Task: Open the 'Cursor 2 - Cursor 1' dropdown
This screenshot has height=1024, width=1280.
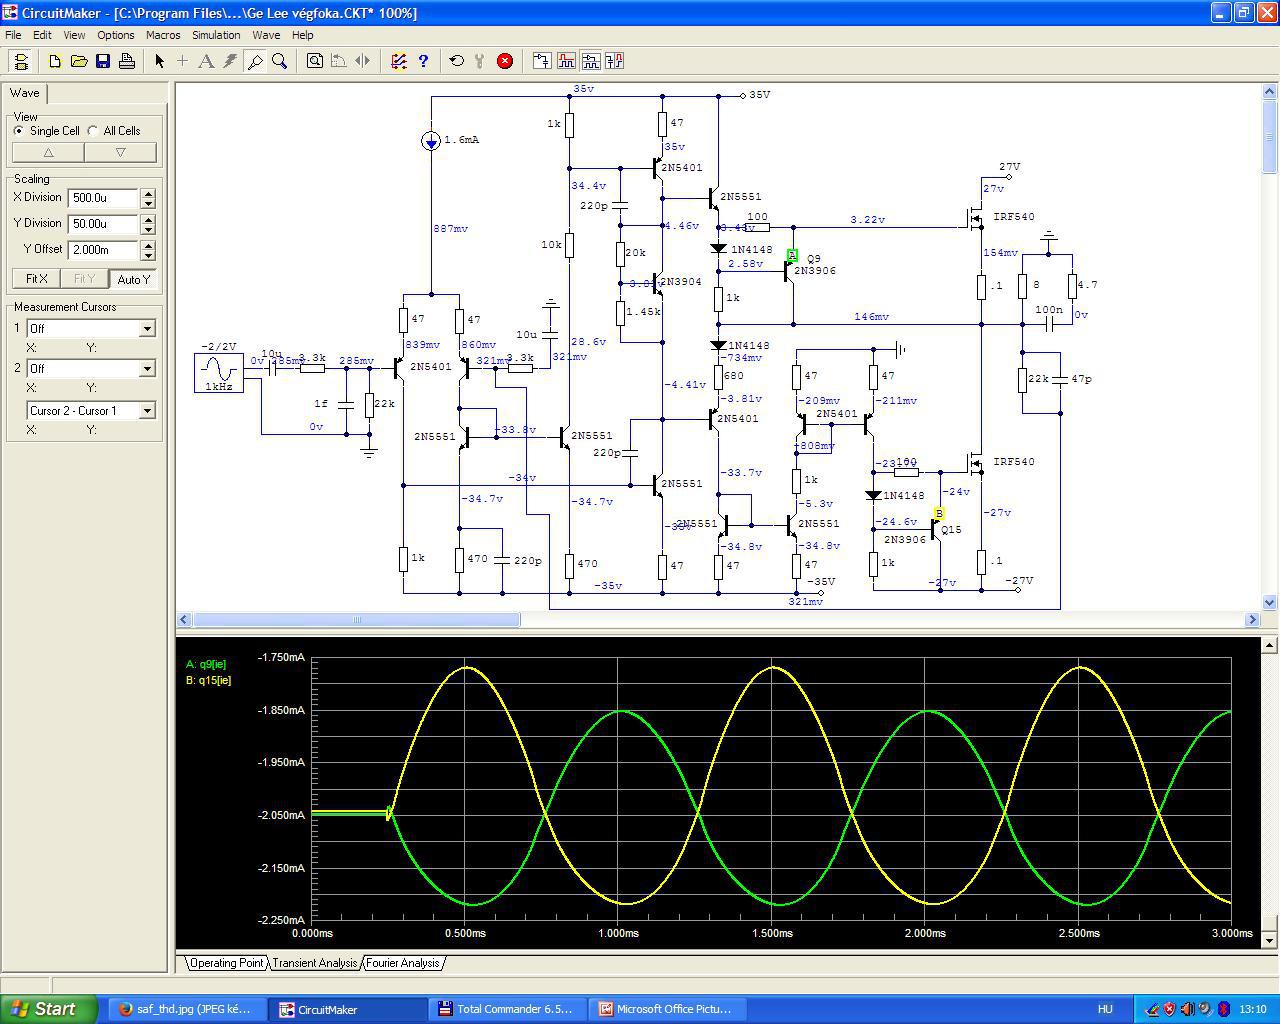Action: [147, 411]
